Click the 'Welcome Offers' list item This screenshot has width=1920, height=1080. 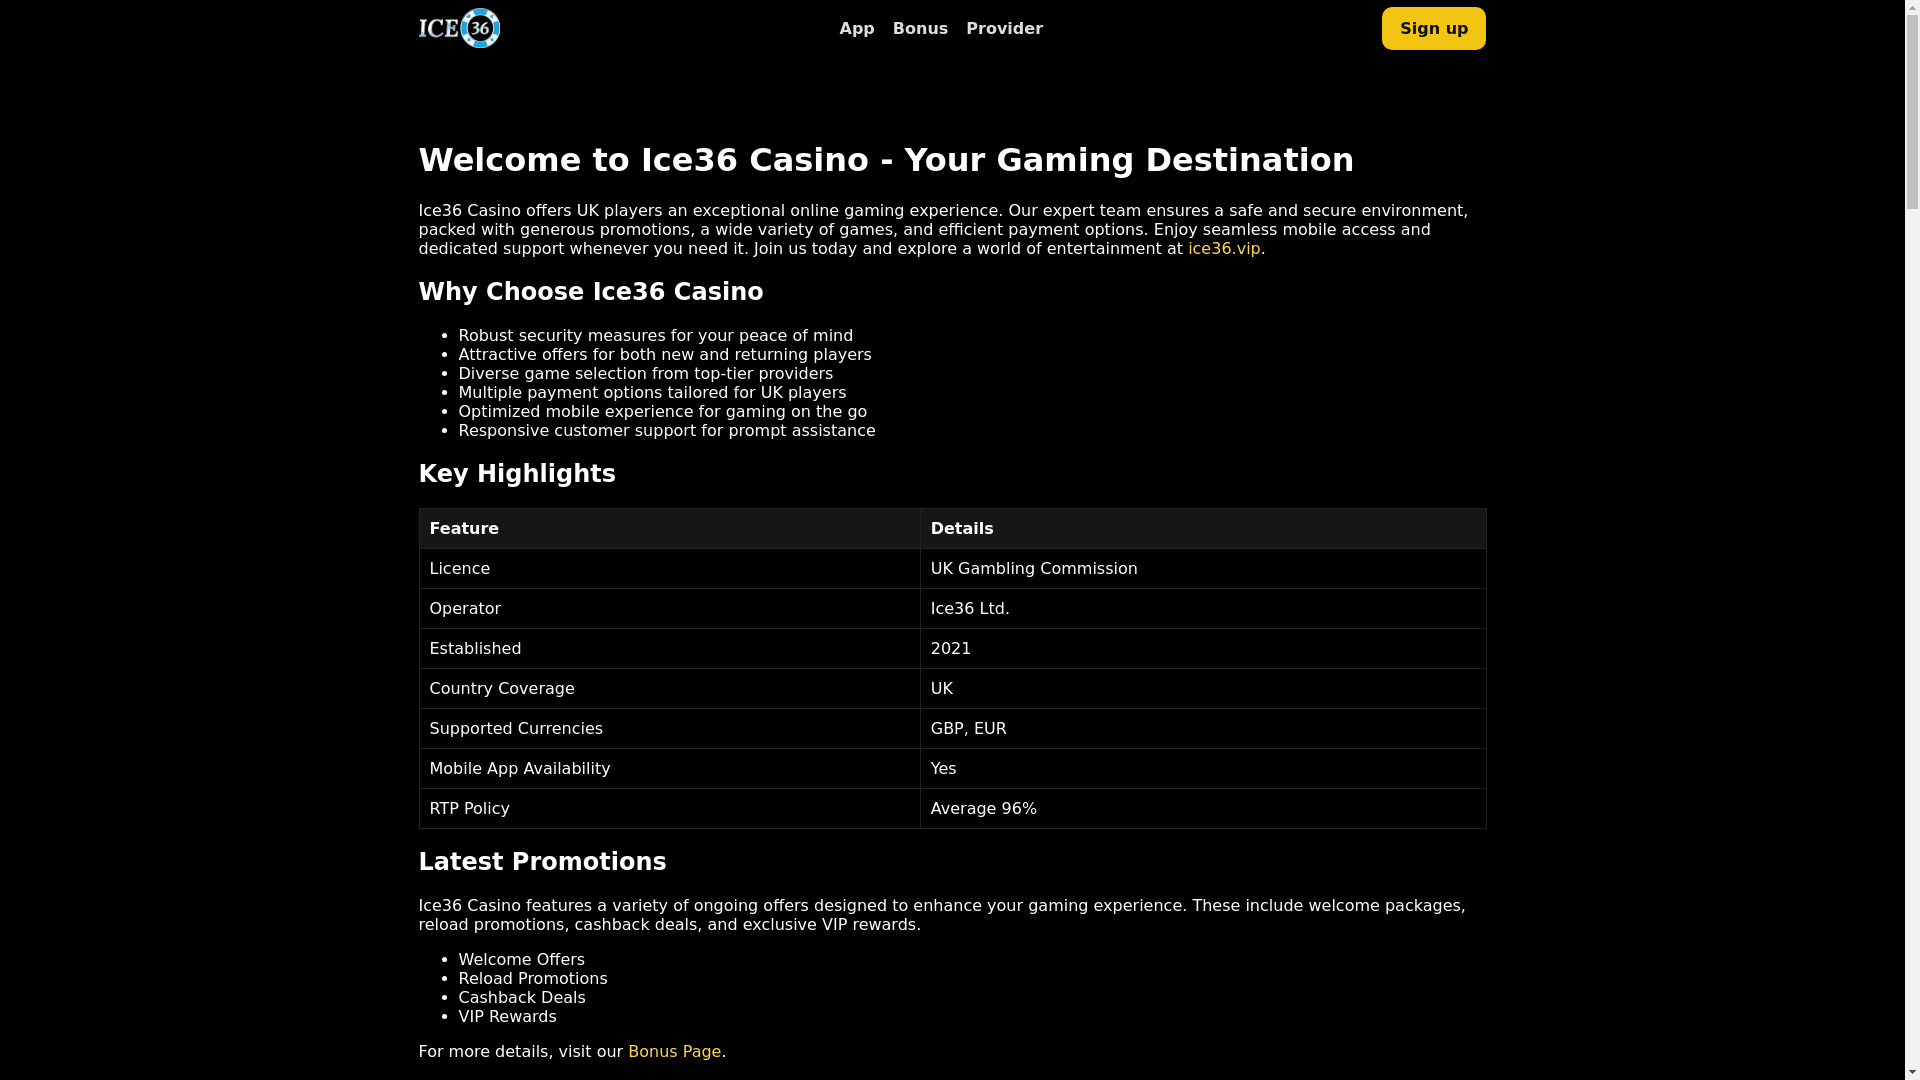click(521, 960)
